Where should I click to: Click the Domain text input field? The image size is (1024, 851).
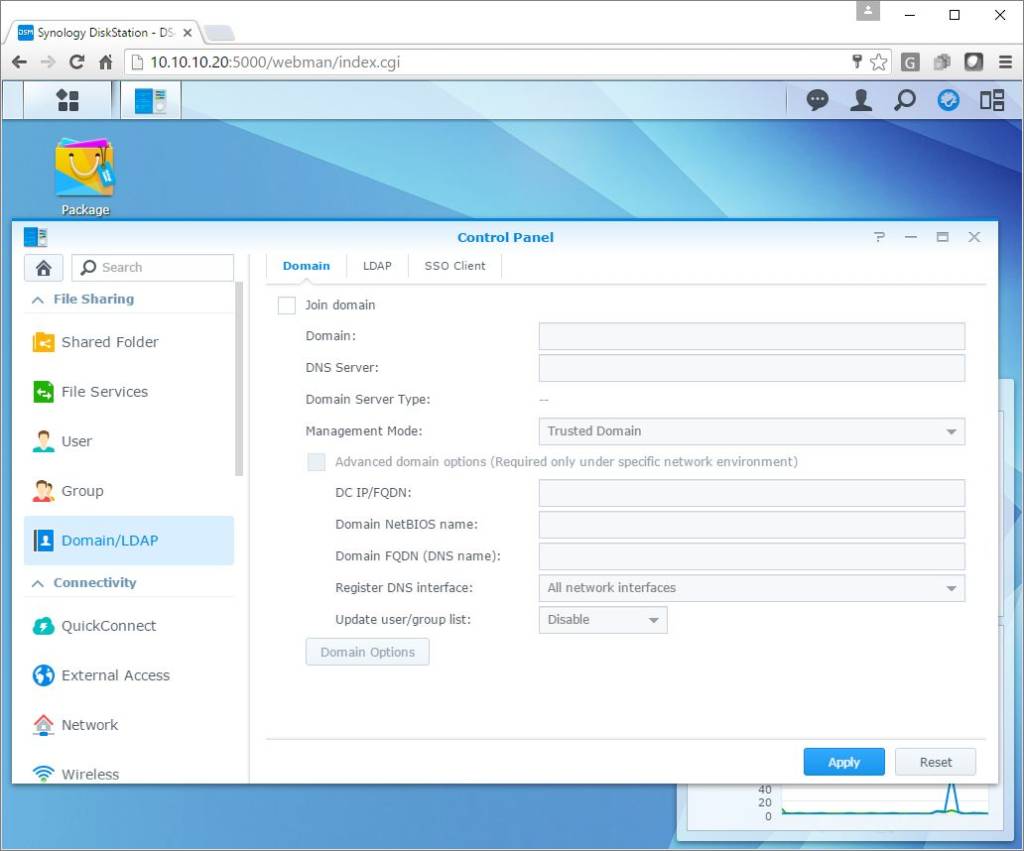point(751,336)
